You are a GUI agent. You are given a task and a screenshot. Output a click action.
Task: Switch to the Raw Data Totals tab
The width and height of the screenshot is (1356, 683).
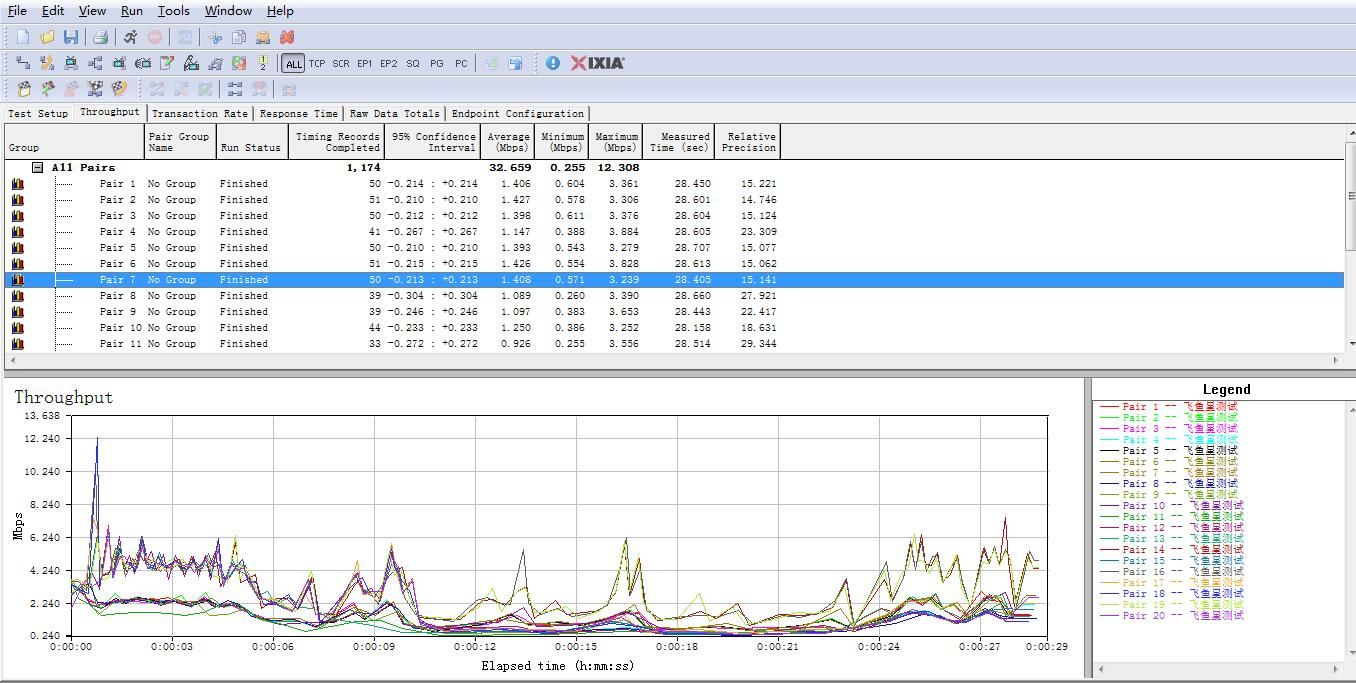(x=395, y=114)
